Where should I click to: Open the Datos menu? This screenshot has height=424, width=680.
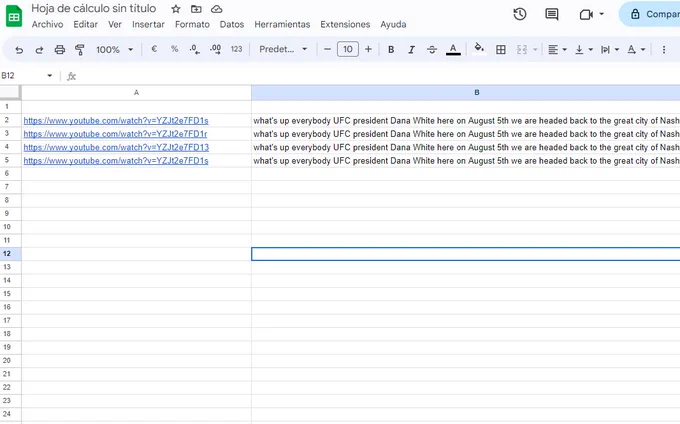click(x=232, y=24)
